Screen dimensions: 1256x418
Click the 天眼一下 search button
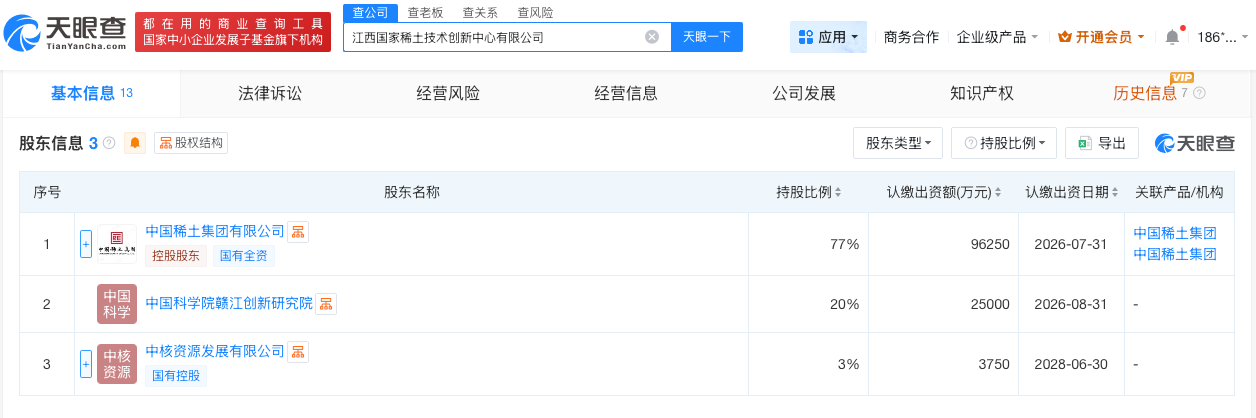(707, 37)
